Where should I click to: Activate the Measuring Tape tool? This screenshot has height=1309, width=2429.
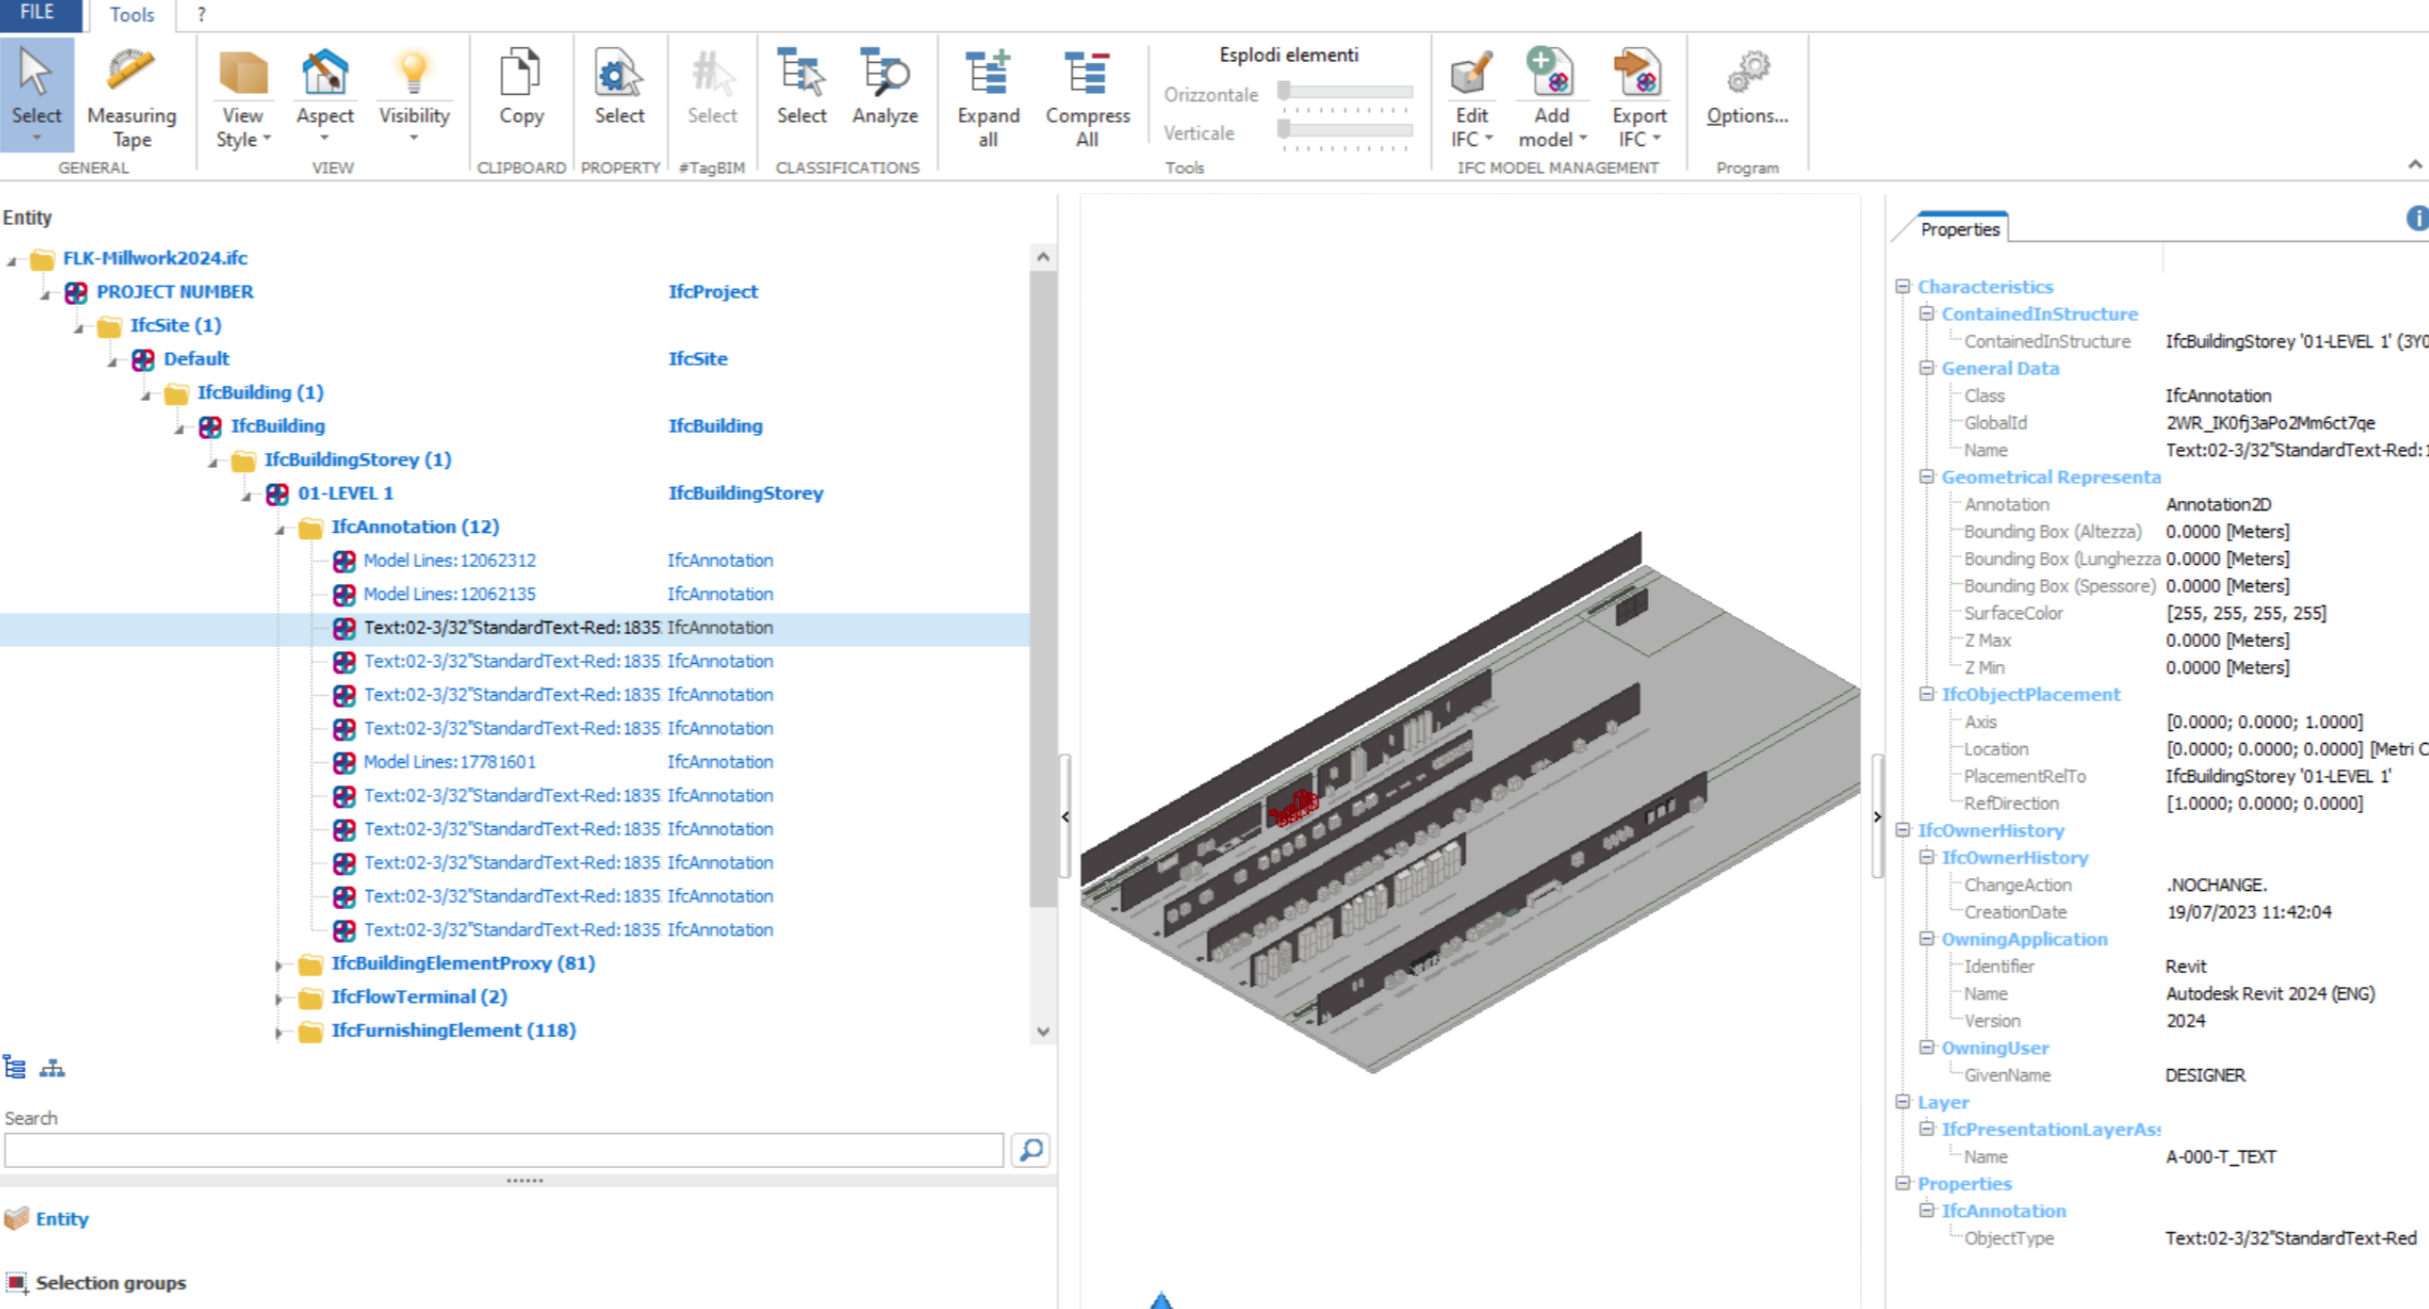131,95
